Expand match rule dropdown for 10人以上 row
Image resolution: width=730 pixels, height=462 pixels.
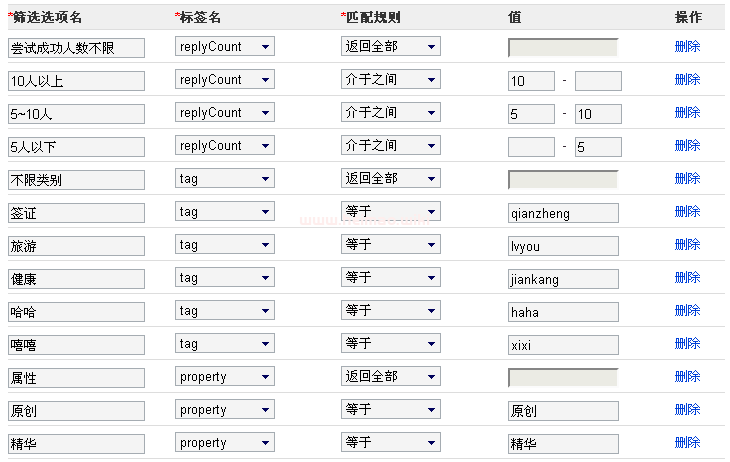point(390,80)
